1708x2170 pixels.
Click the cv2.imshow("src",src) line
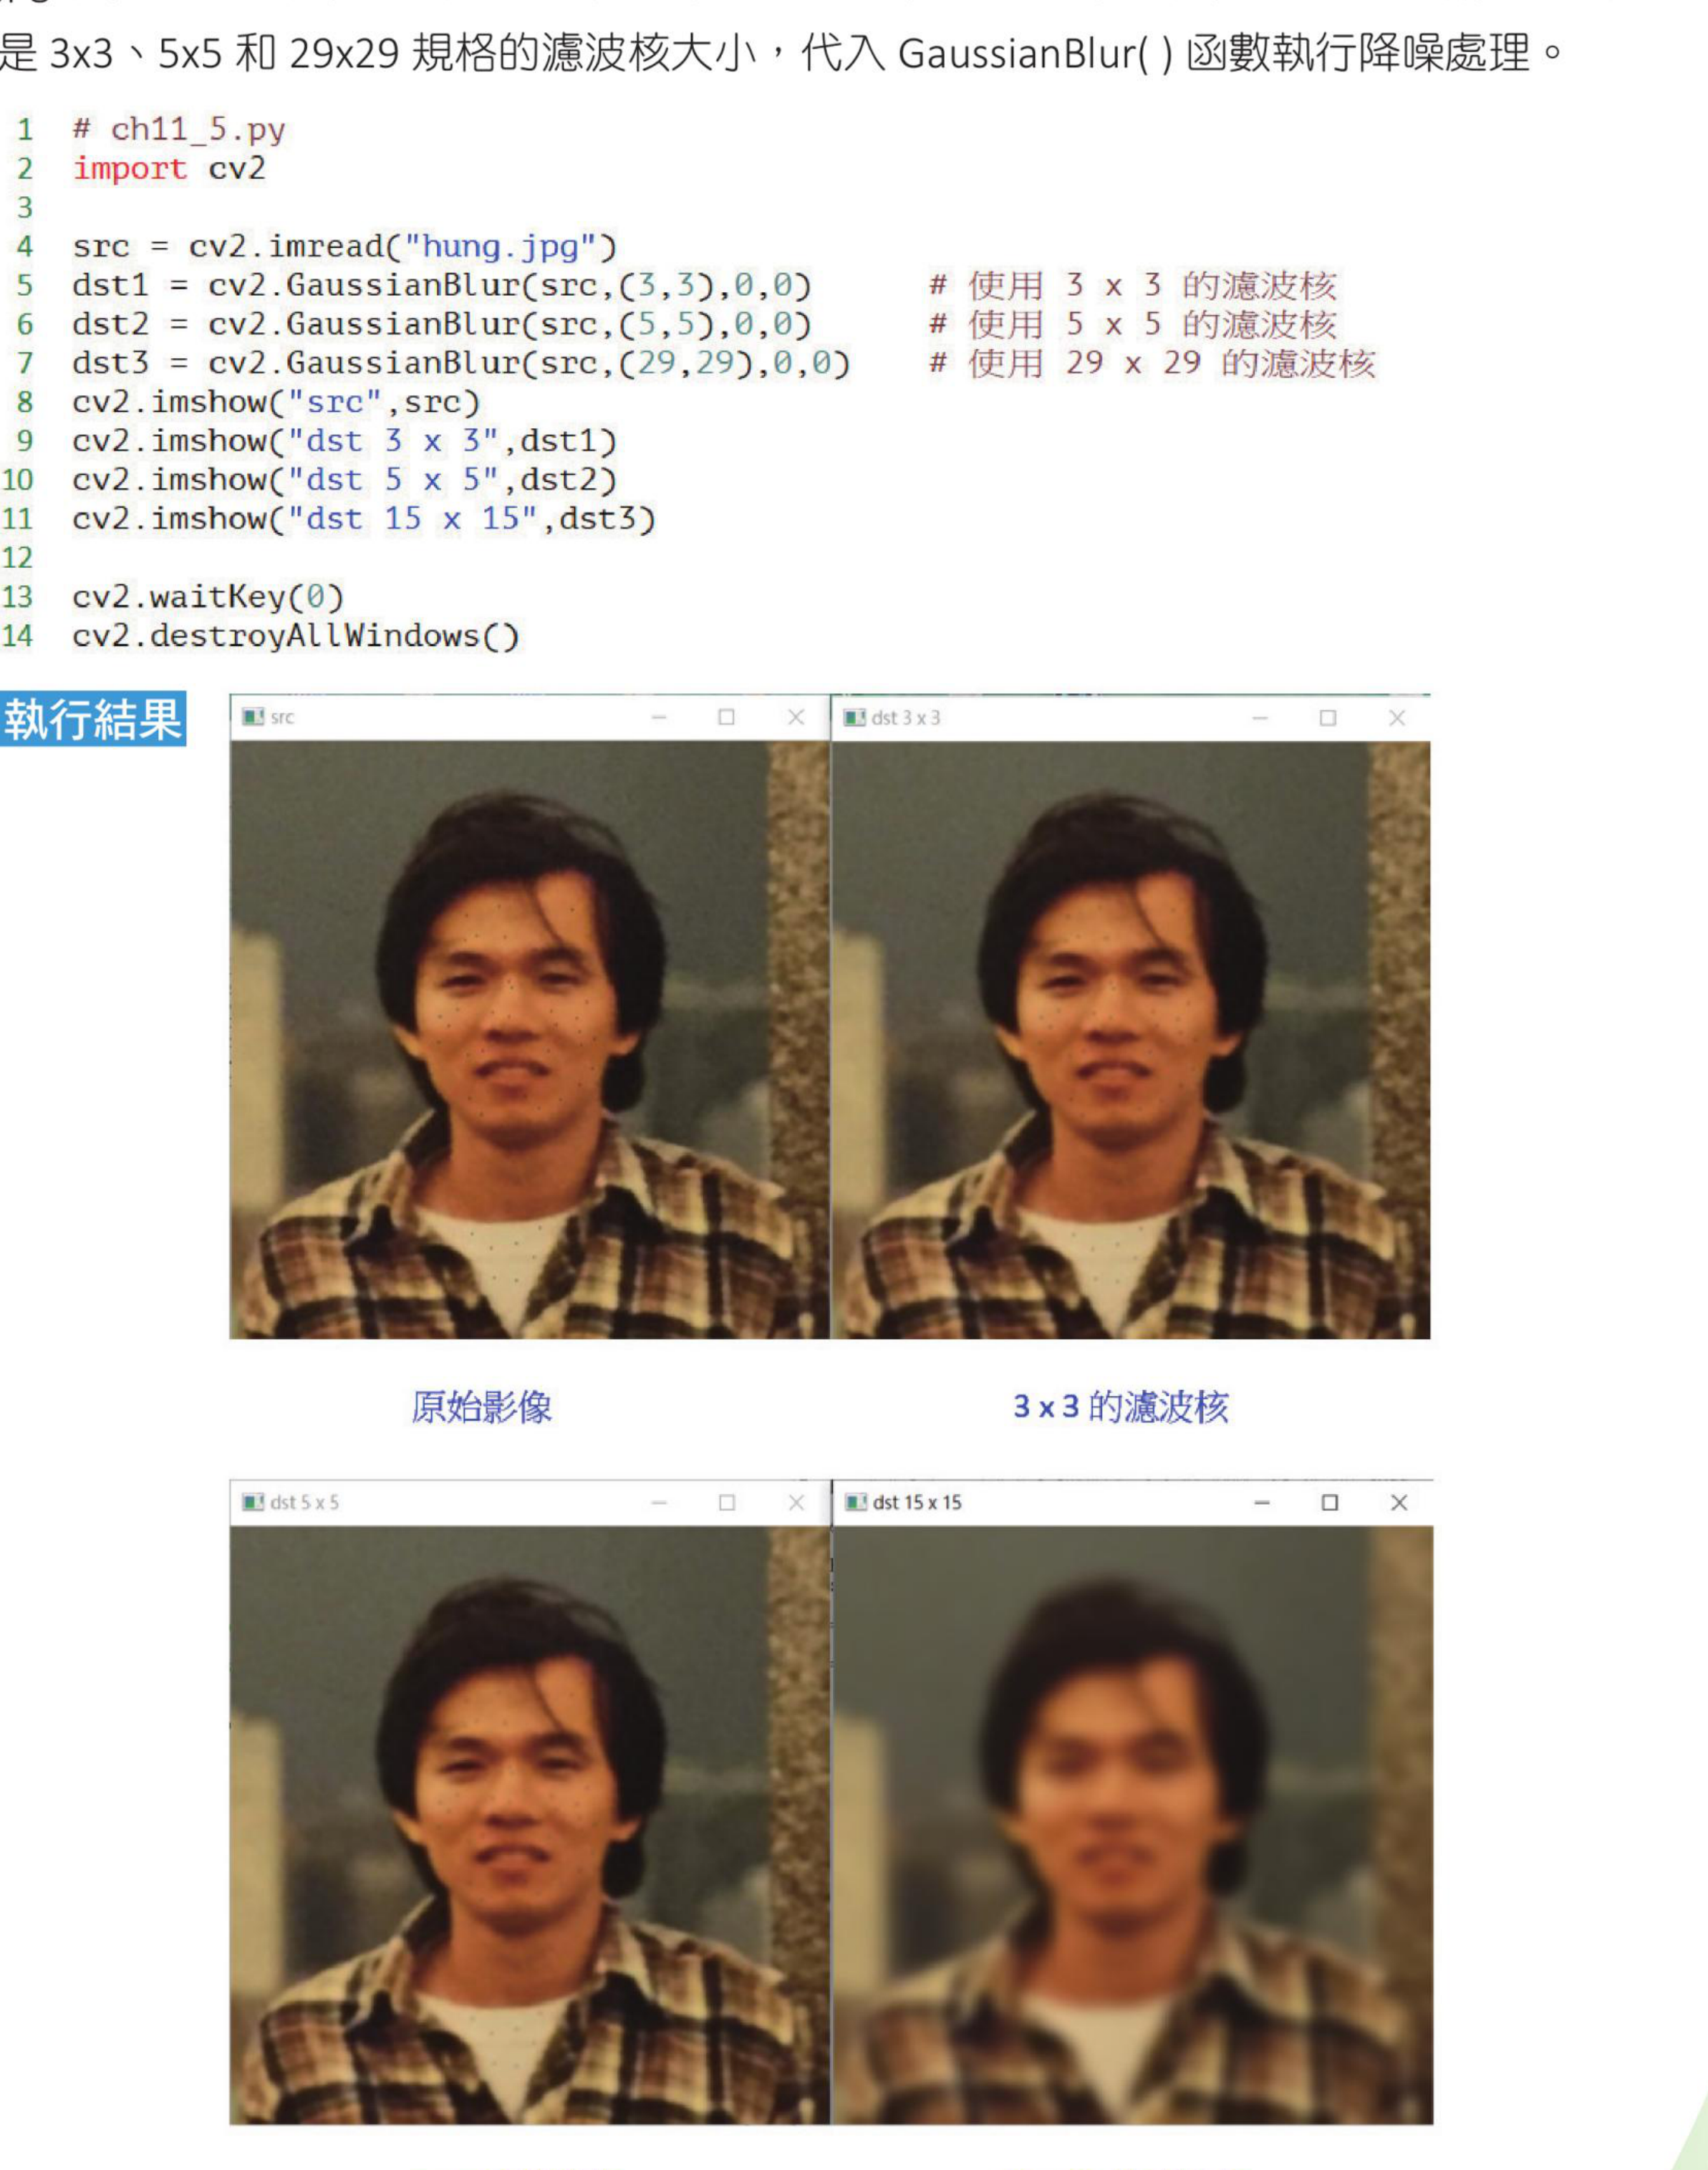[x=276, y=403]
